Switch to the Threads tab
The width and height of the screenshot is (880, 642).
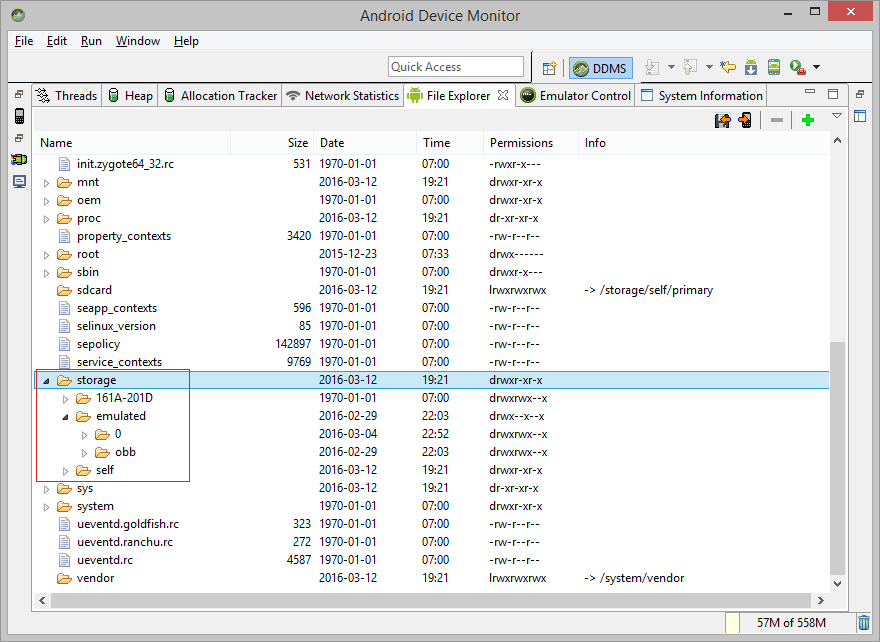coord(66,95)
